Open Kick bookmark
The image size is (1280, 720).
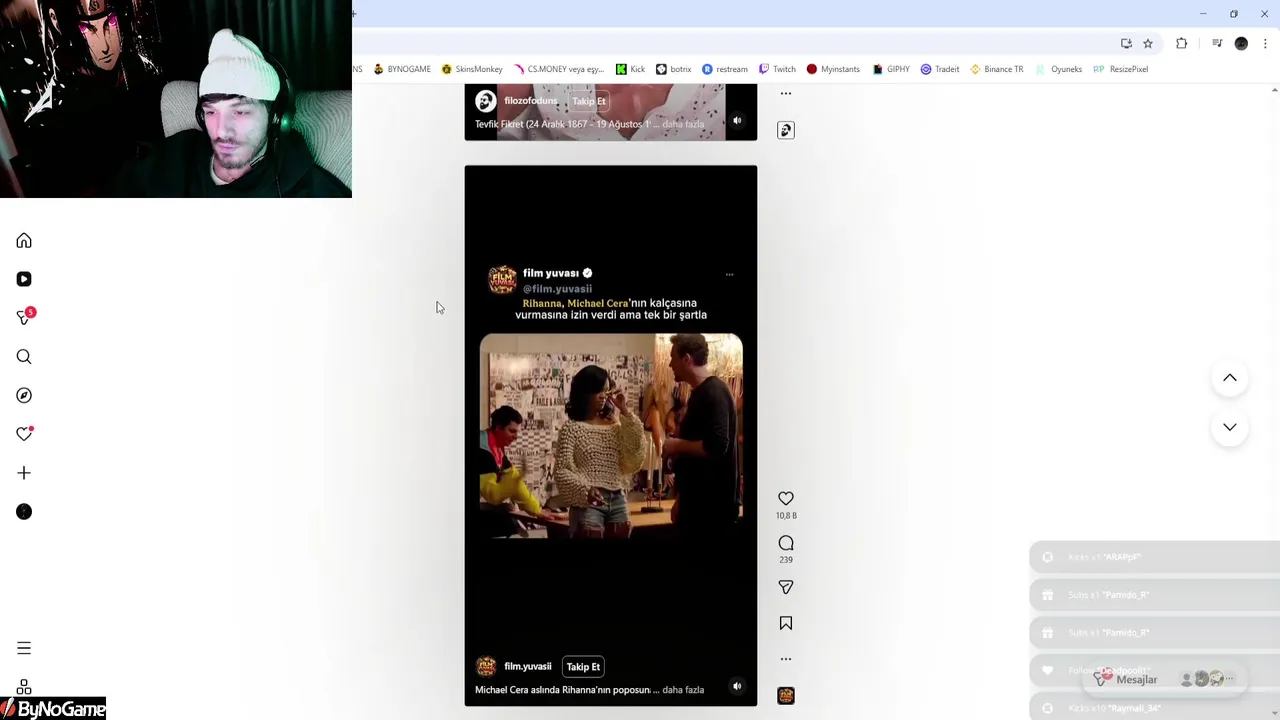[630, 69]
